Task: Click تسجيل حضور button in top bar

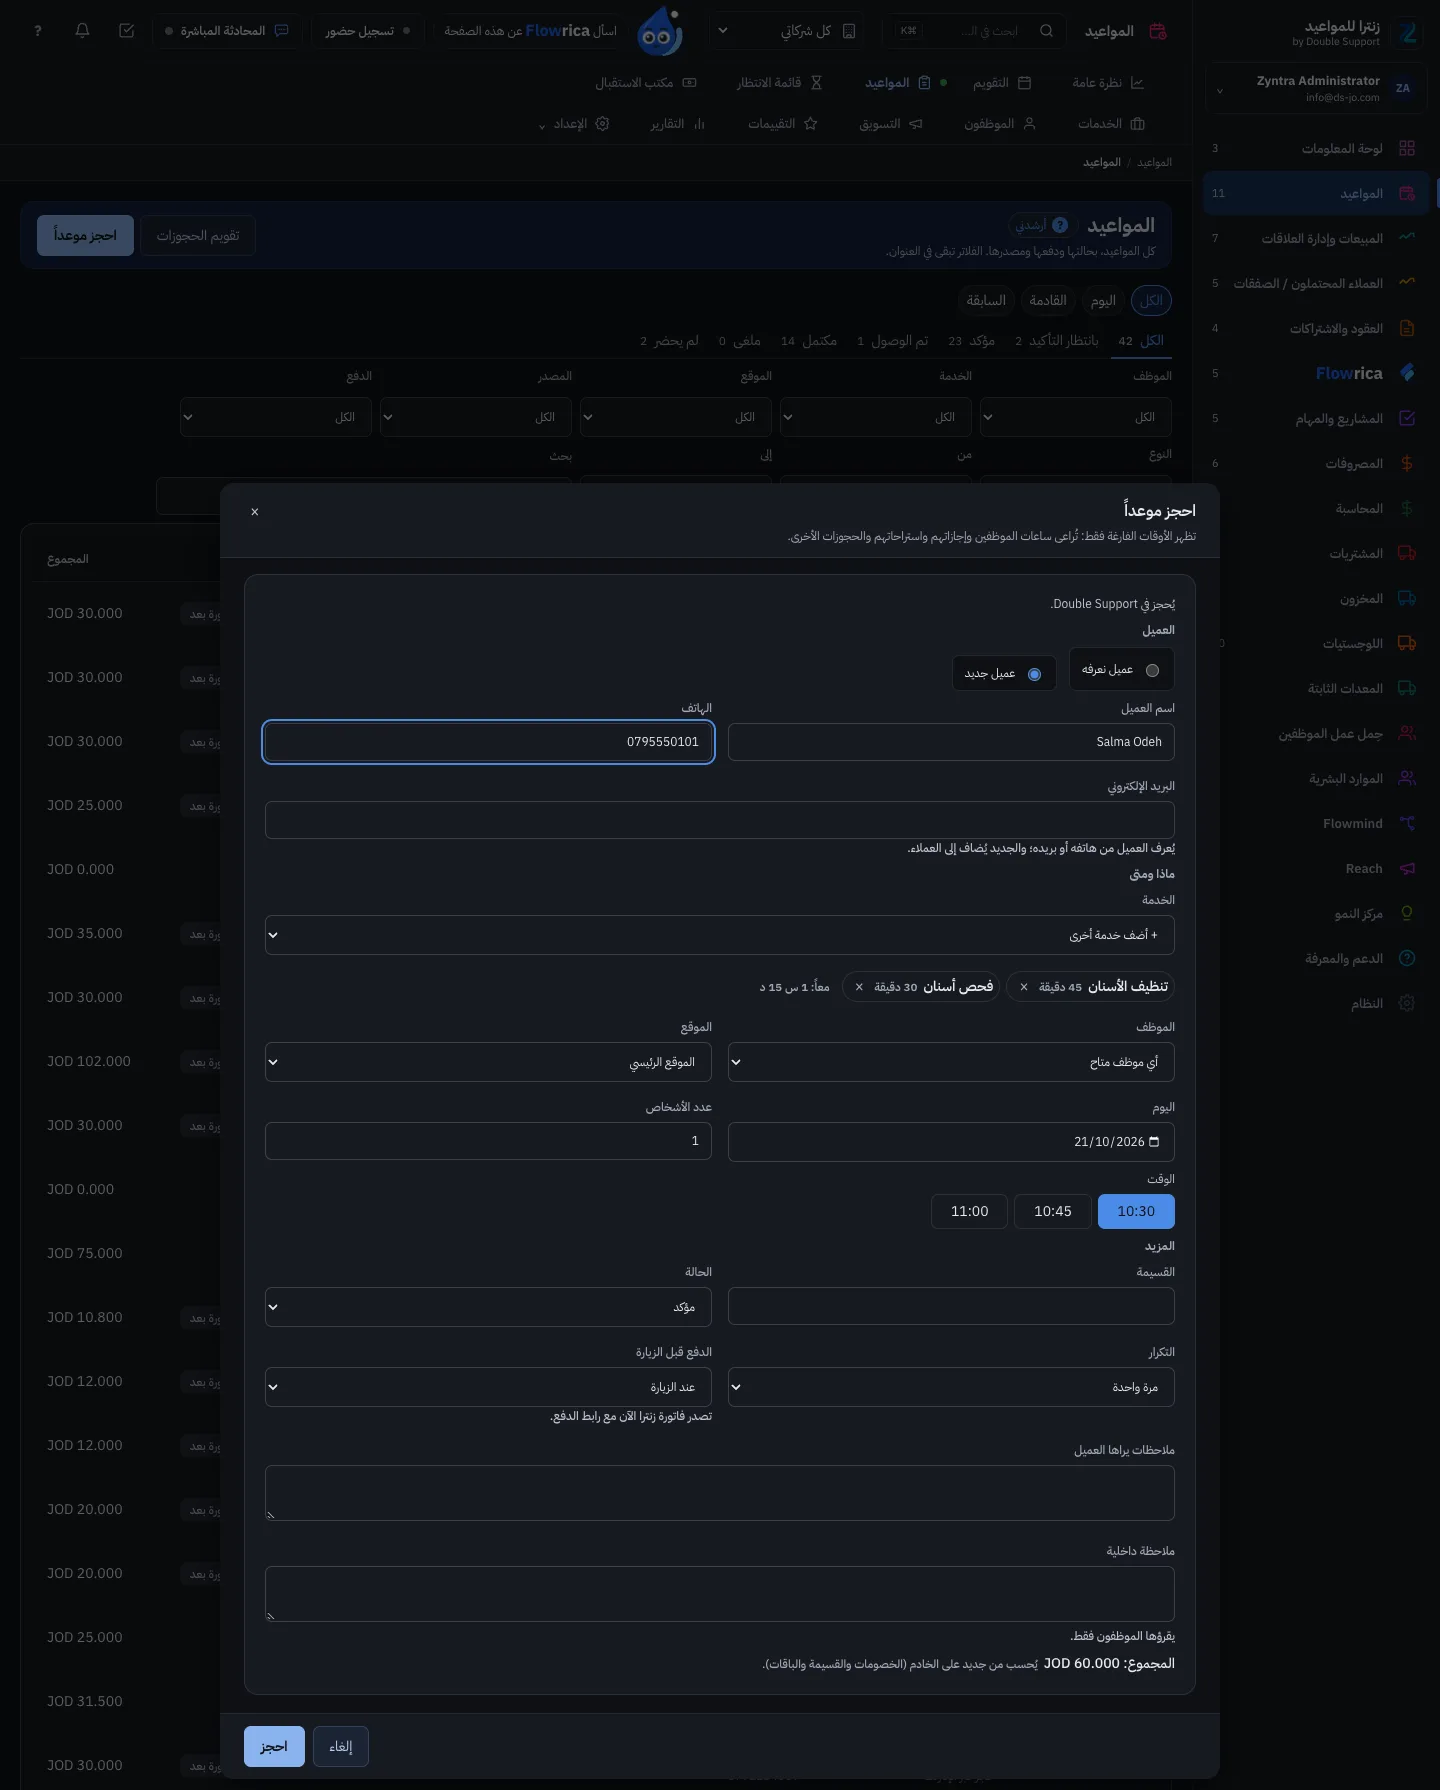Action: (368, 31)
